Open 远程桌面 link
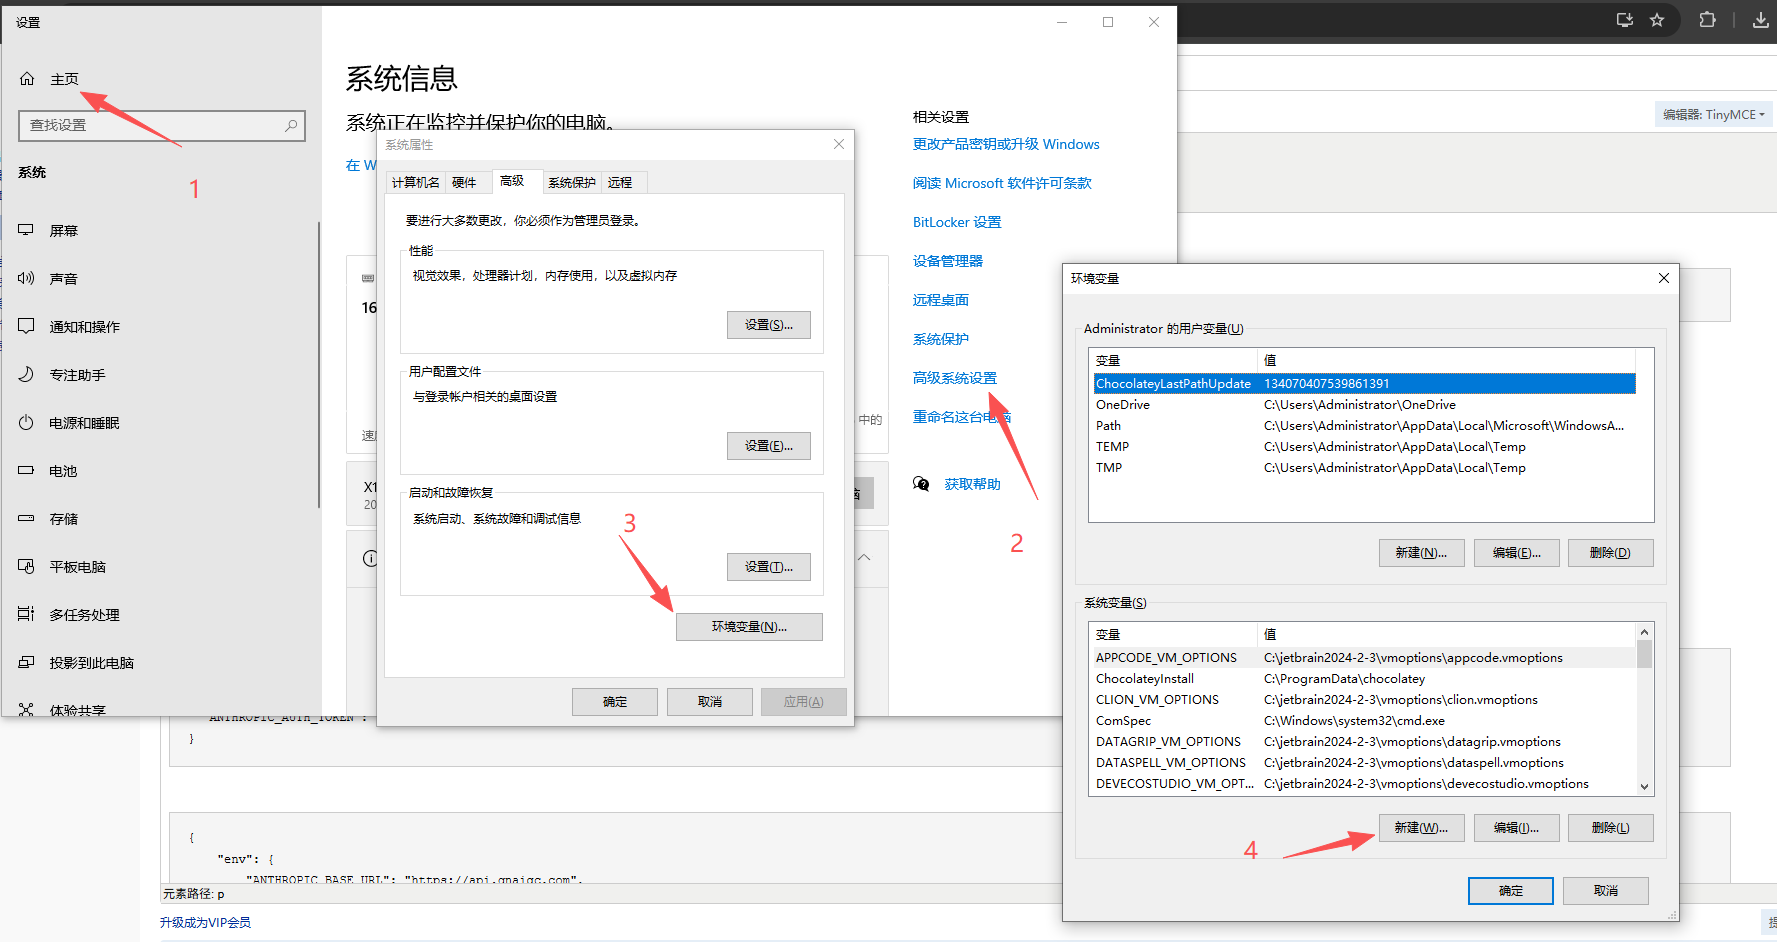The image size is (1777, 942). coord(941,300)
